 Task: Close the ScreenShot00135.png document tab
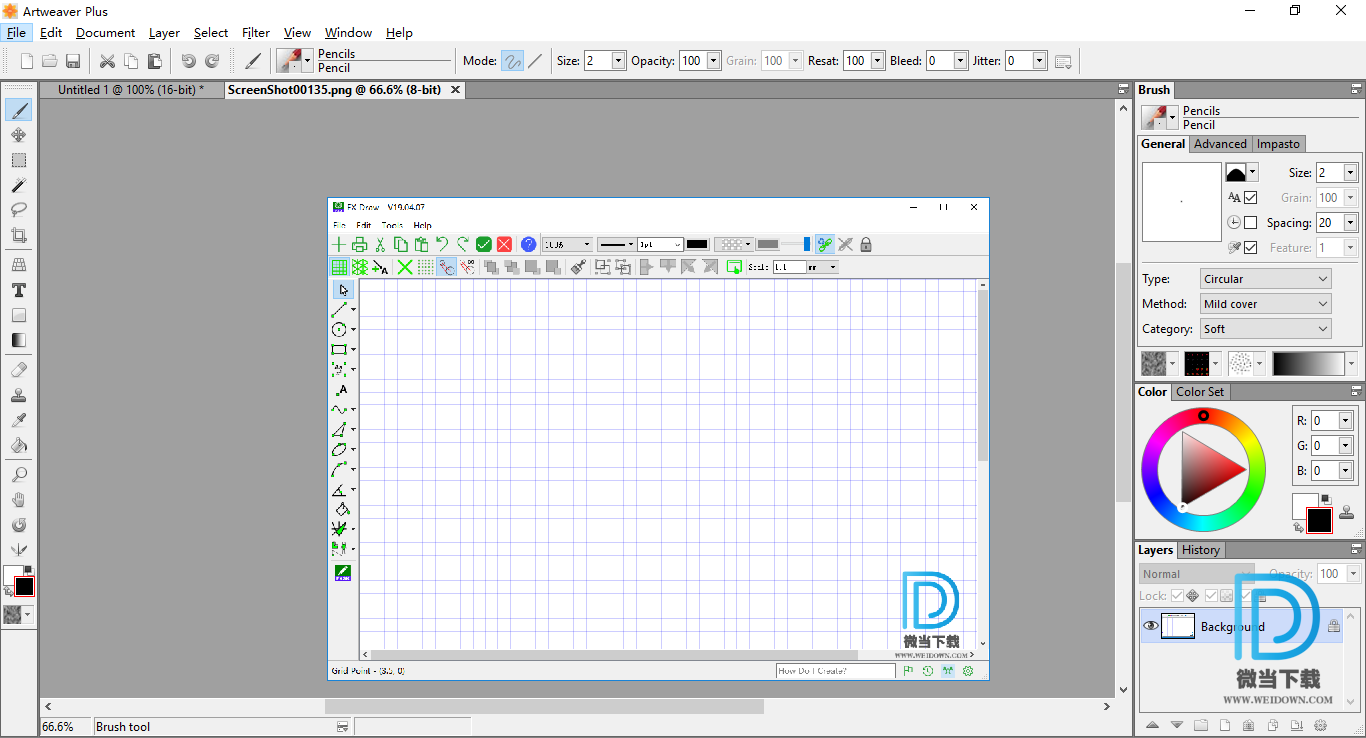[455, 90]
